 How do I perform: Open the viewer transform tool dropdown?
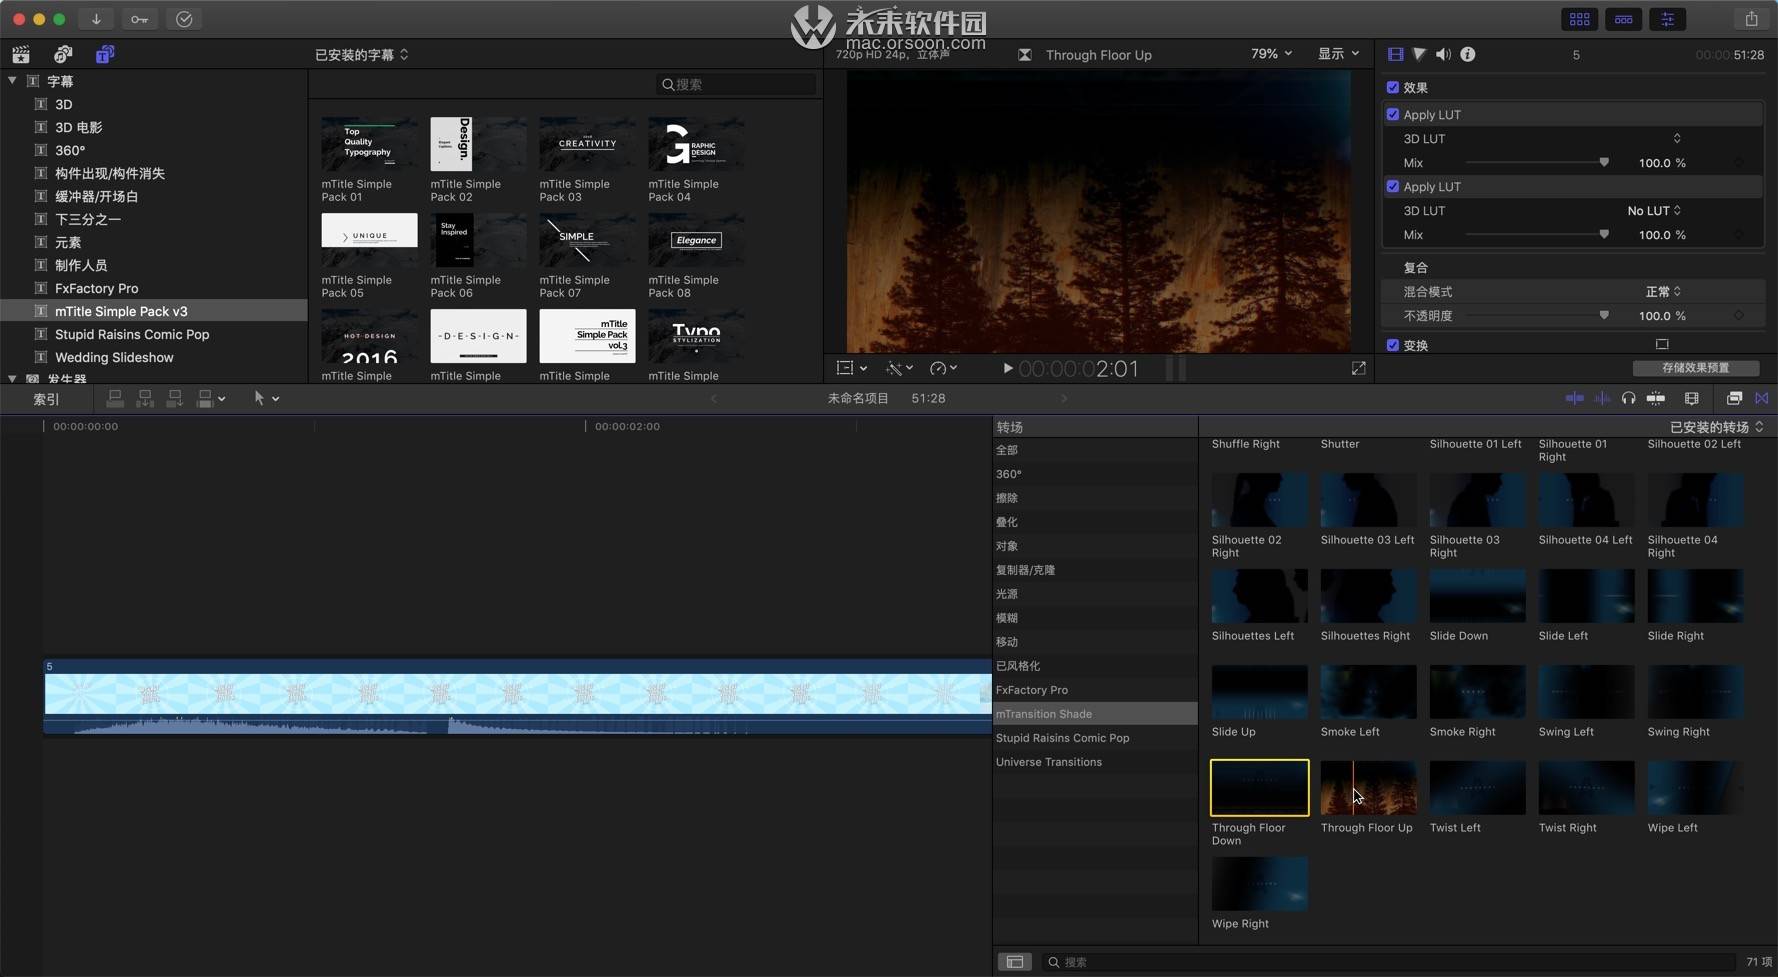(x=851, y=368)
